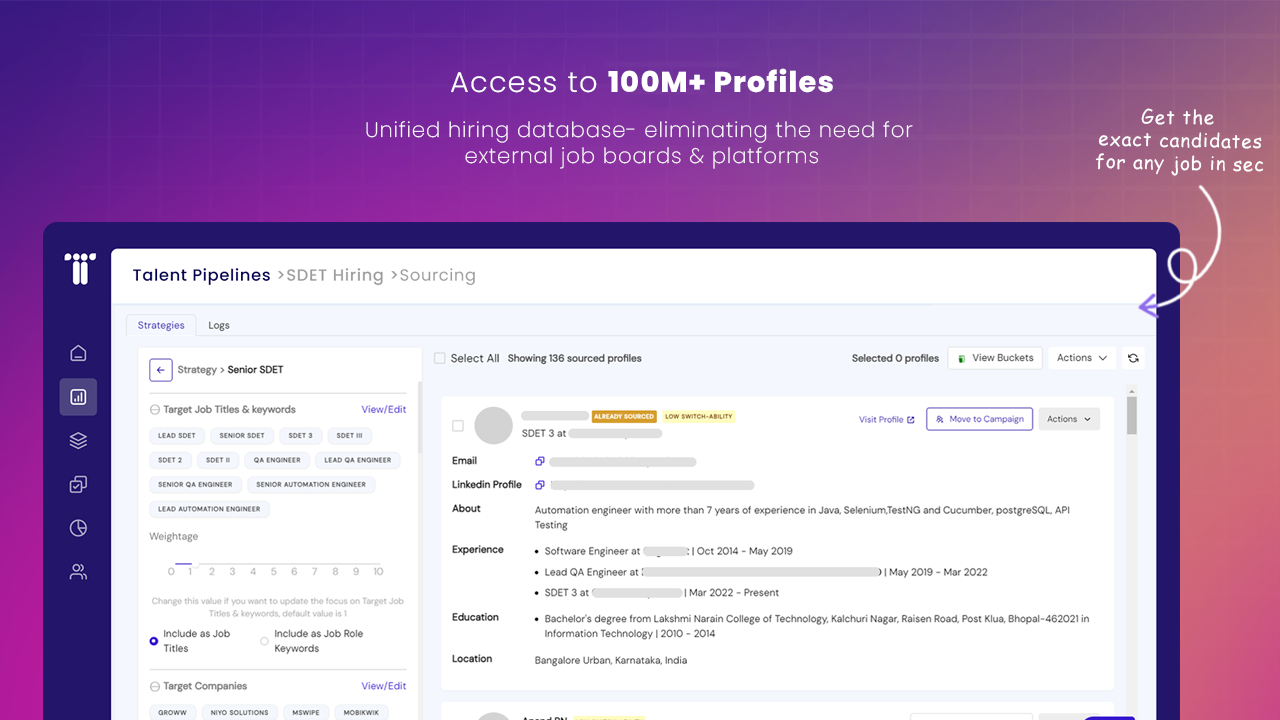Click View/Edit for Target Companies
The image size is (1280, 720).
(x=384, y=687)
